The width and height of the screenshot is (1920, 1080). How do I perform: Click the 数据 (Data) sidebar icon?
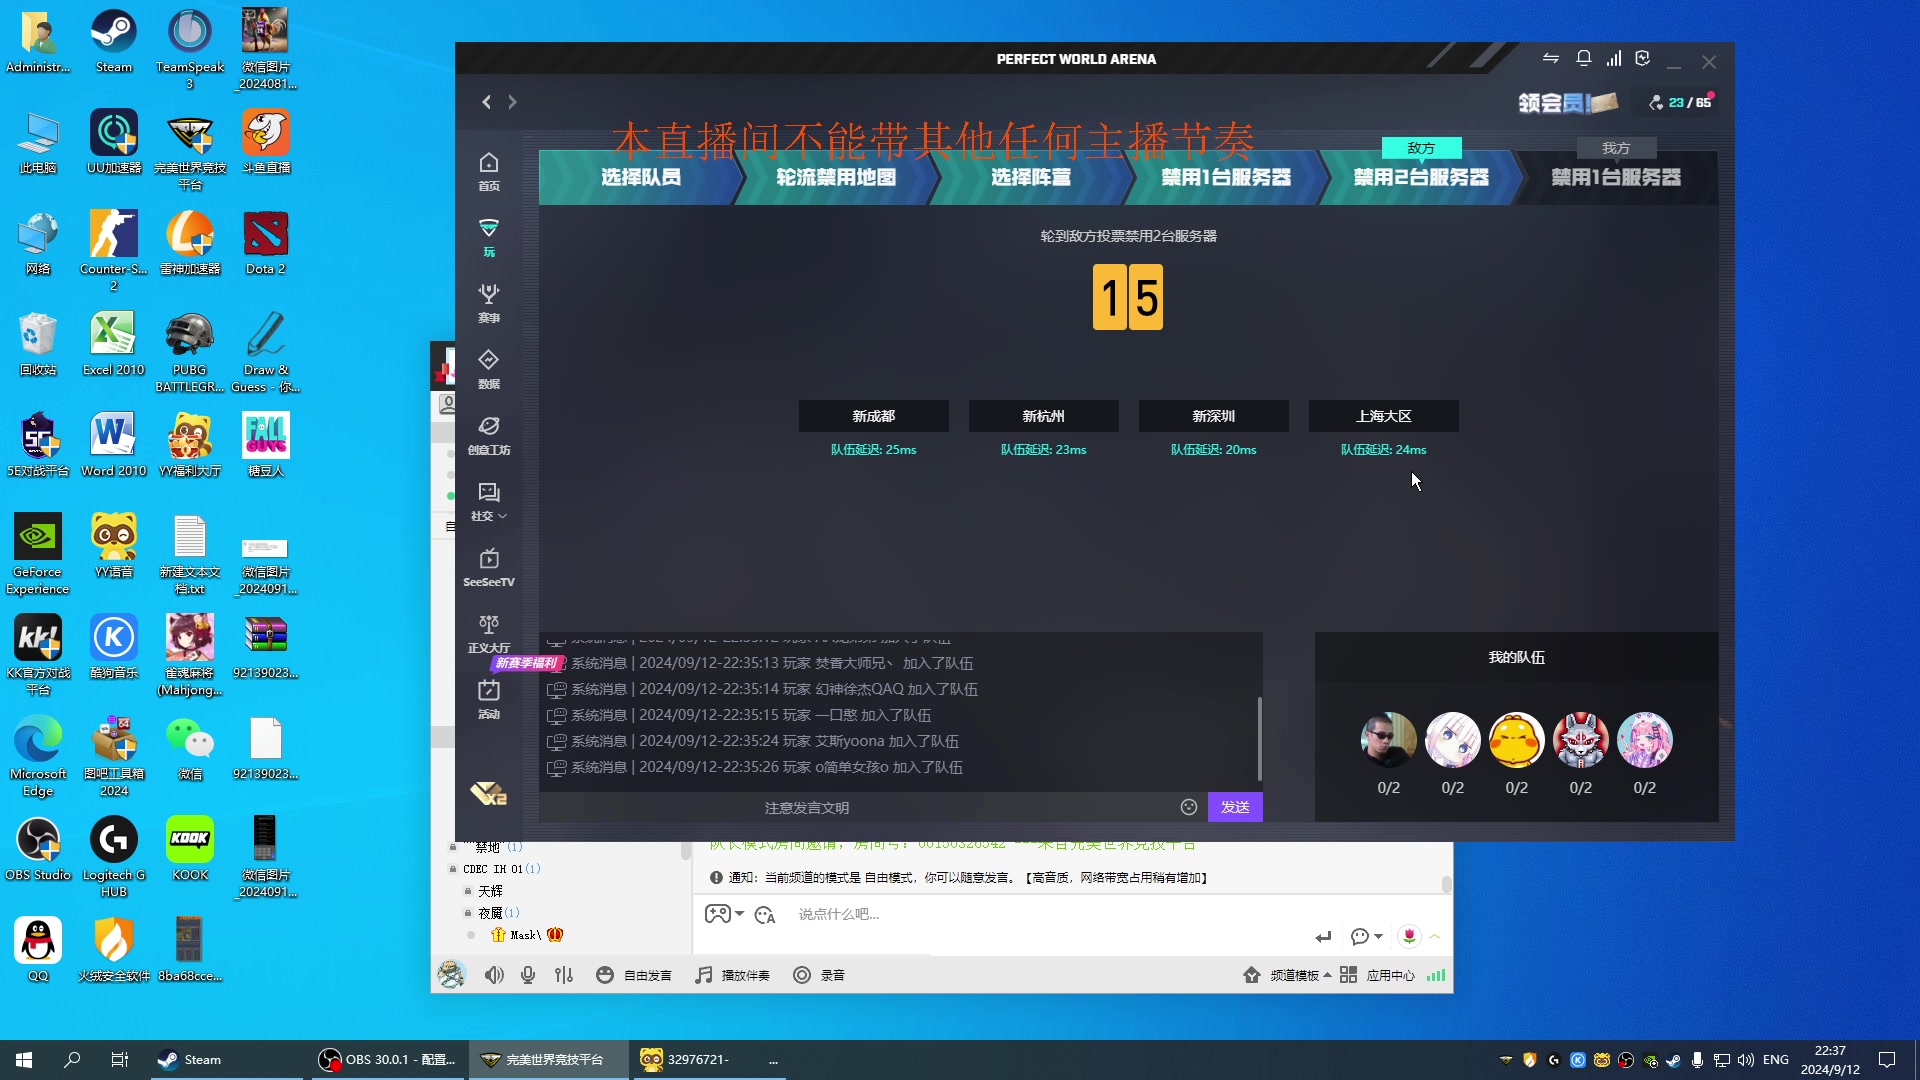pyautogui.click(x=488, y=367)
